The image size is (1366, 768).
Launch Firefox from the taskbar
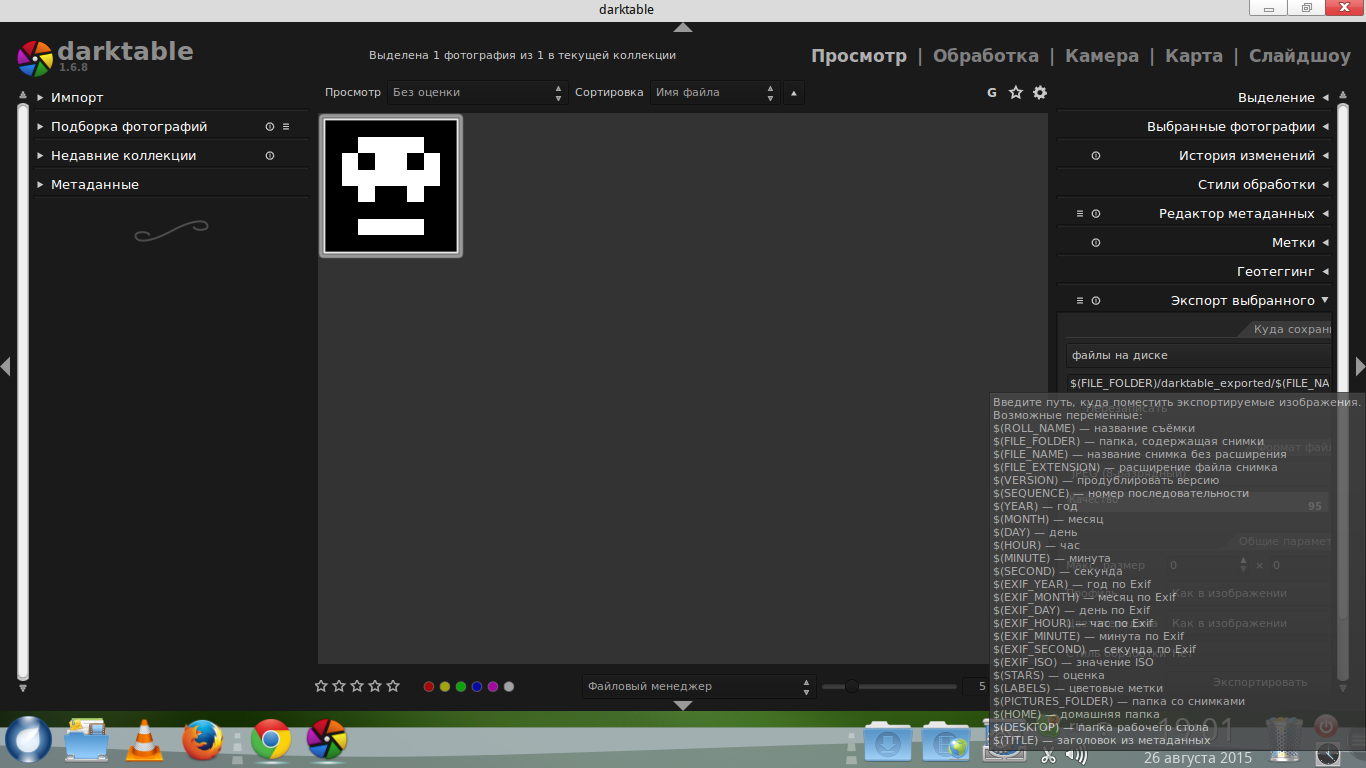click(x=203, y=741)
